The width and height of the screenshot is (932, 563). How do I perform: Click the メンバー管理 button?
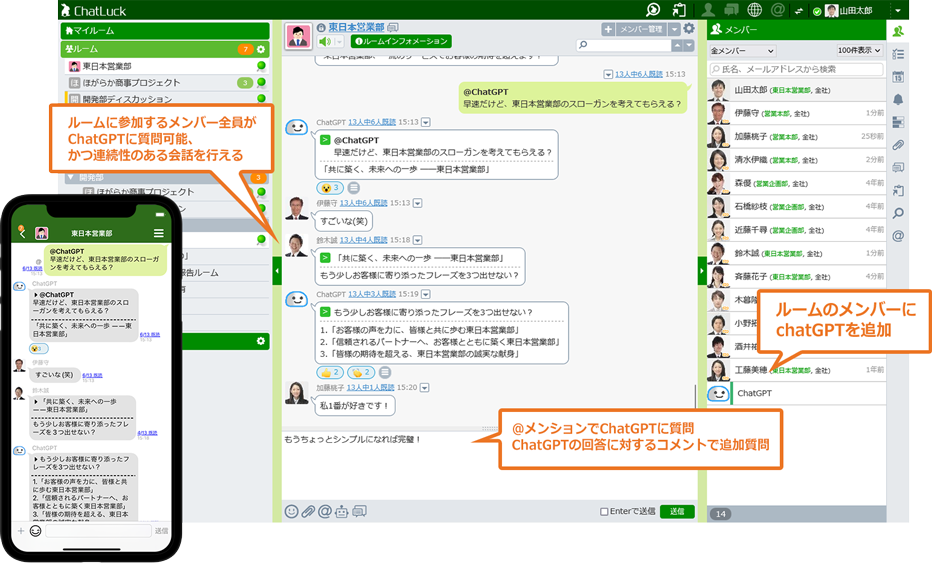(x=641, y=29)
